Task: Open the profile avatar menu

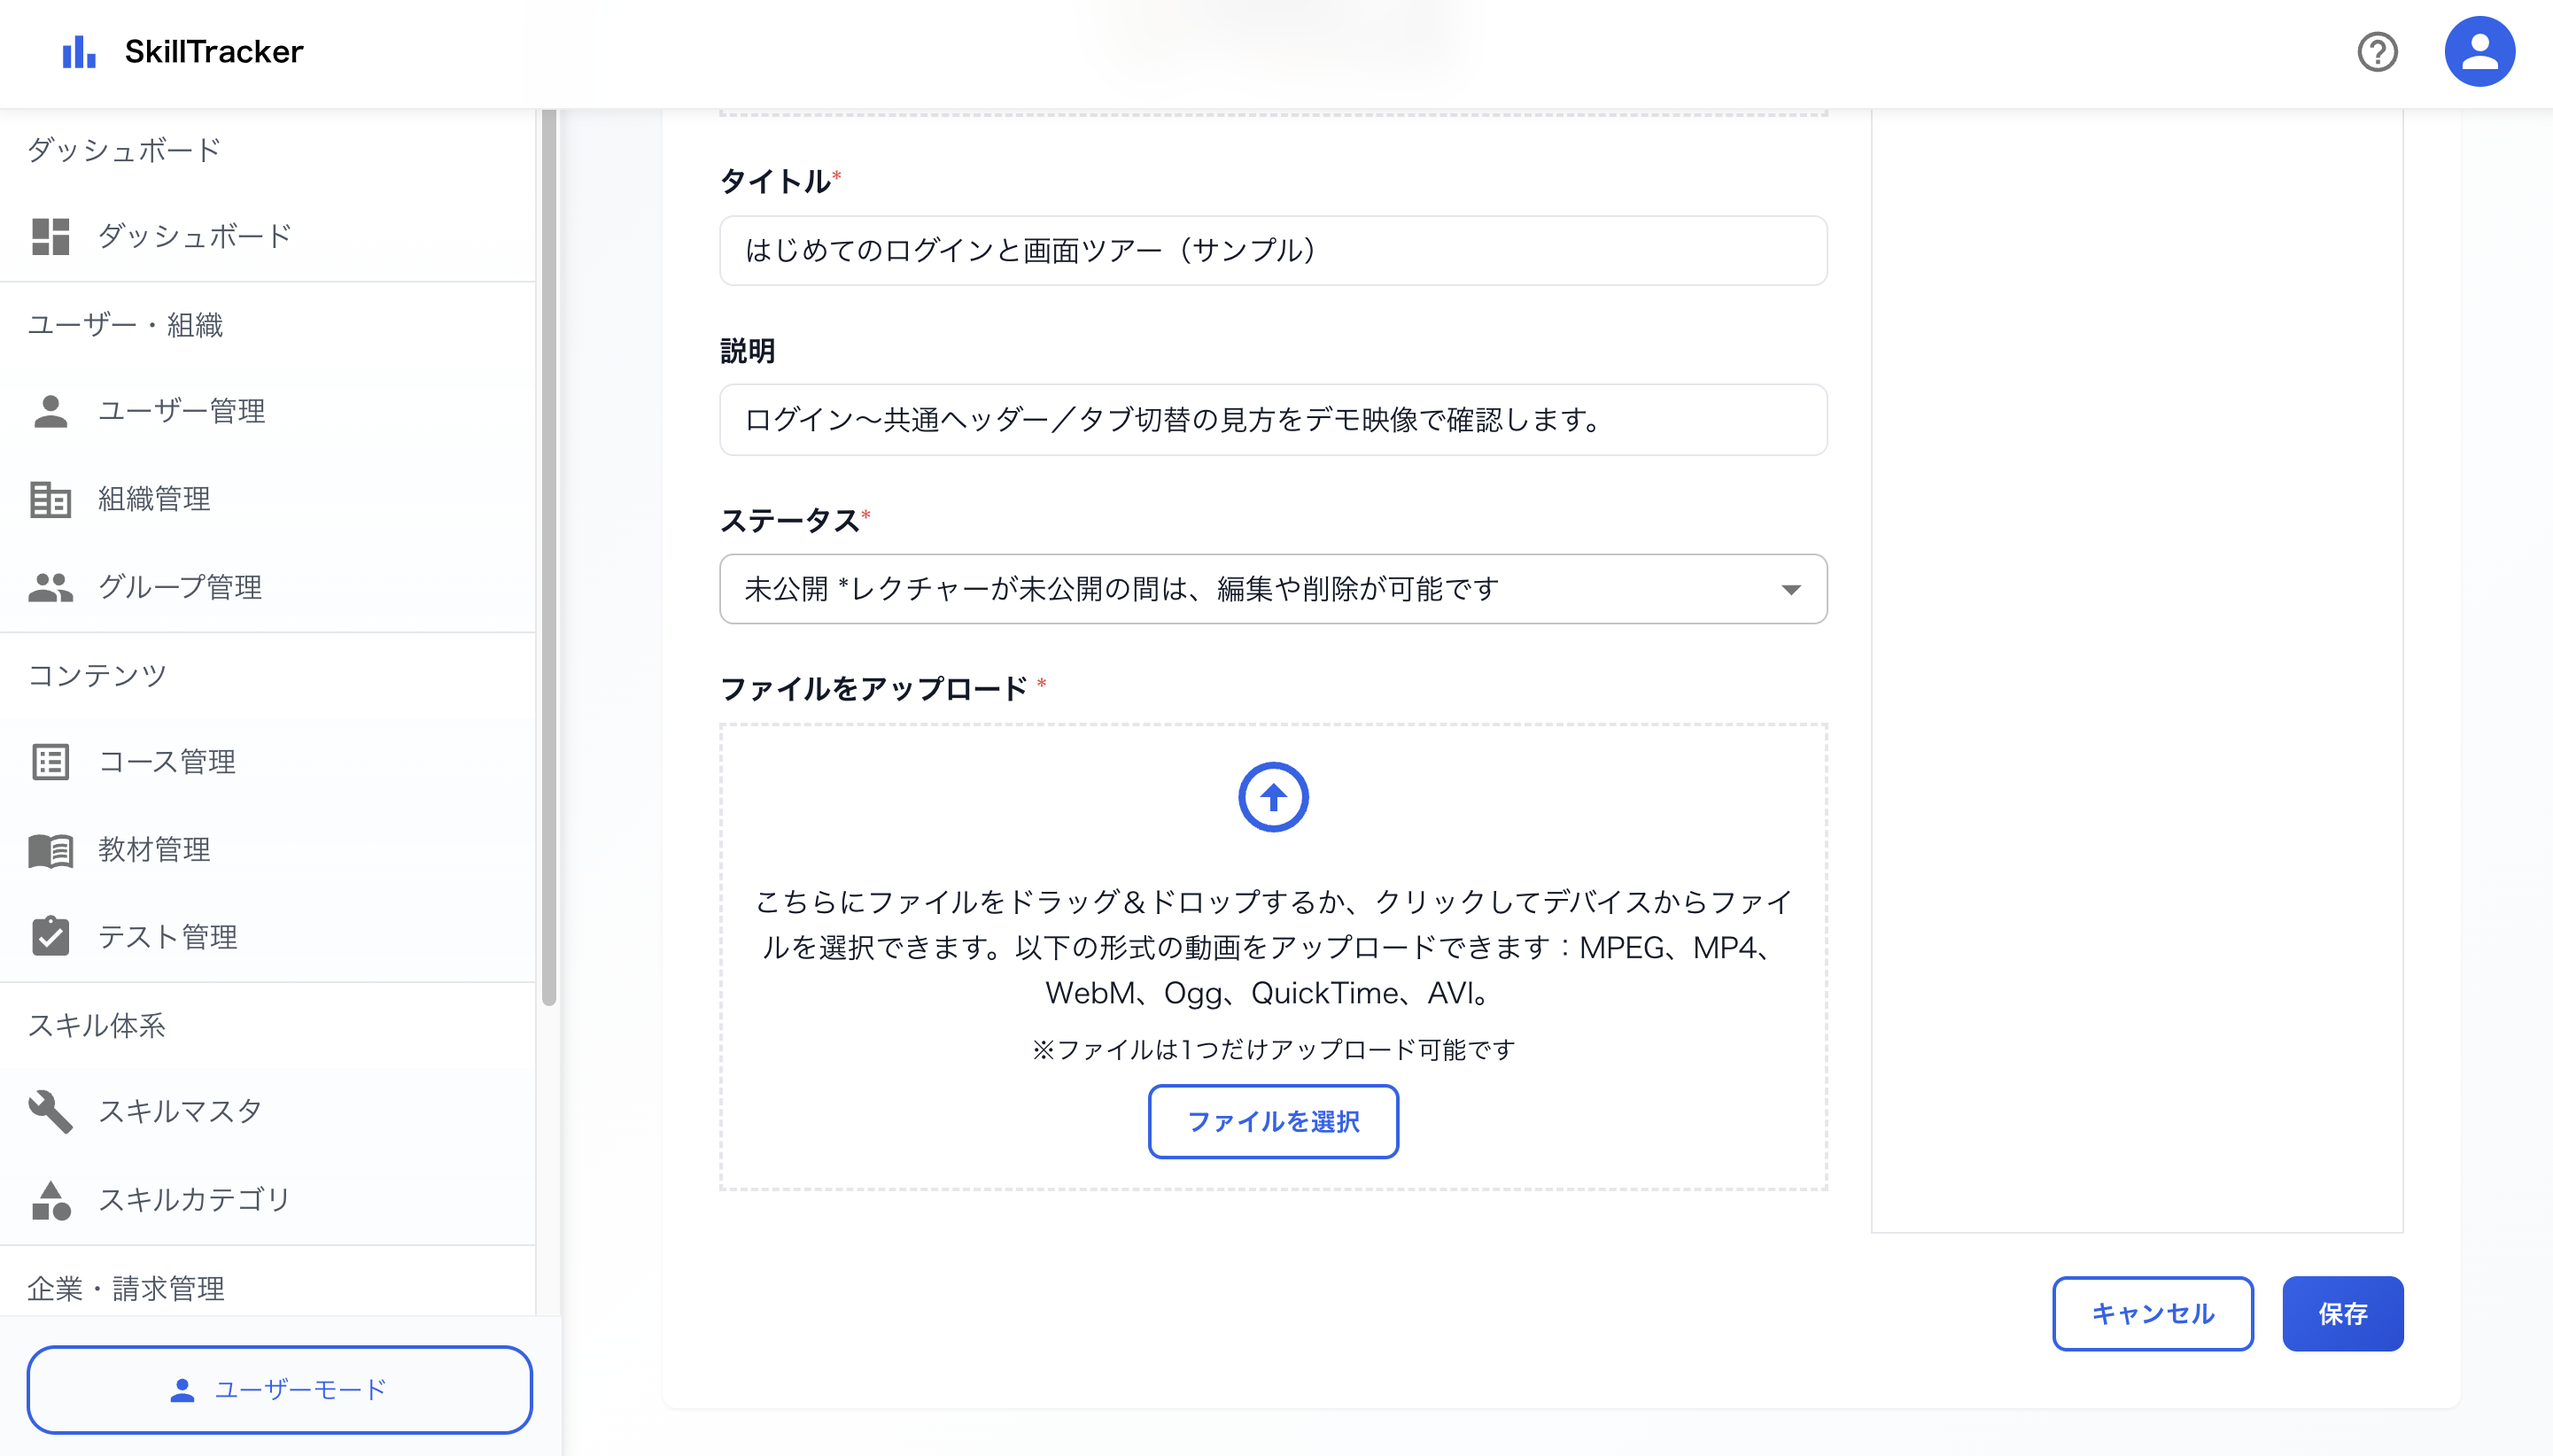Action: coord(2477,50)
